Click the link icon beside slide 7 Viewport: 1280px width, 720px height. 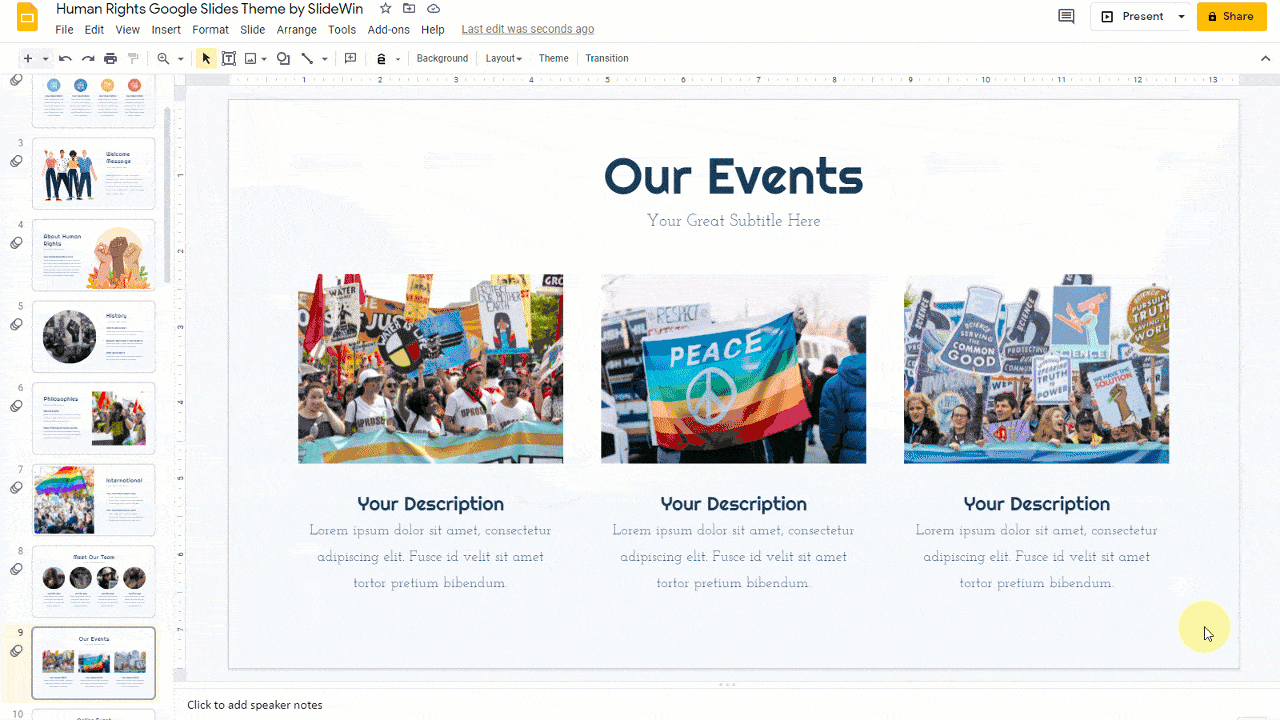17,488
